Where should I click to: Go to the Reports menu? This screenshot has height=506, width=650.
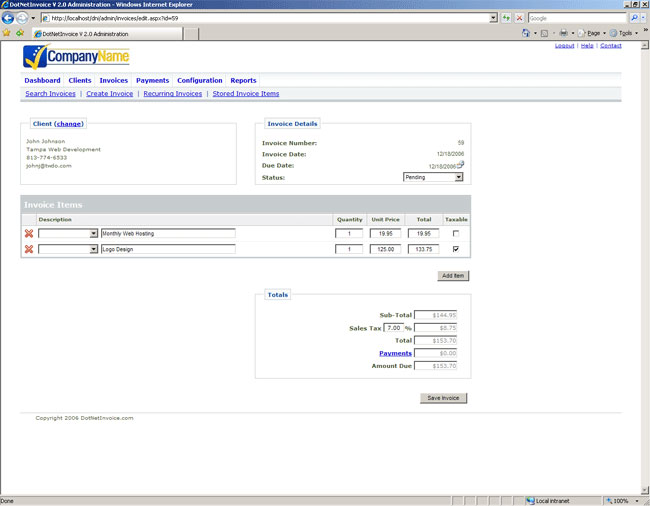pyautogui.click(x=243, y=80)
